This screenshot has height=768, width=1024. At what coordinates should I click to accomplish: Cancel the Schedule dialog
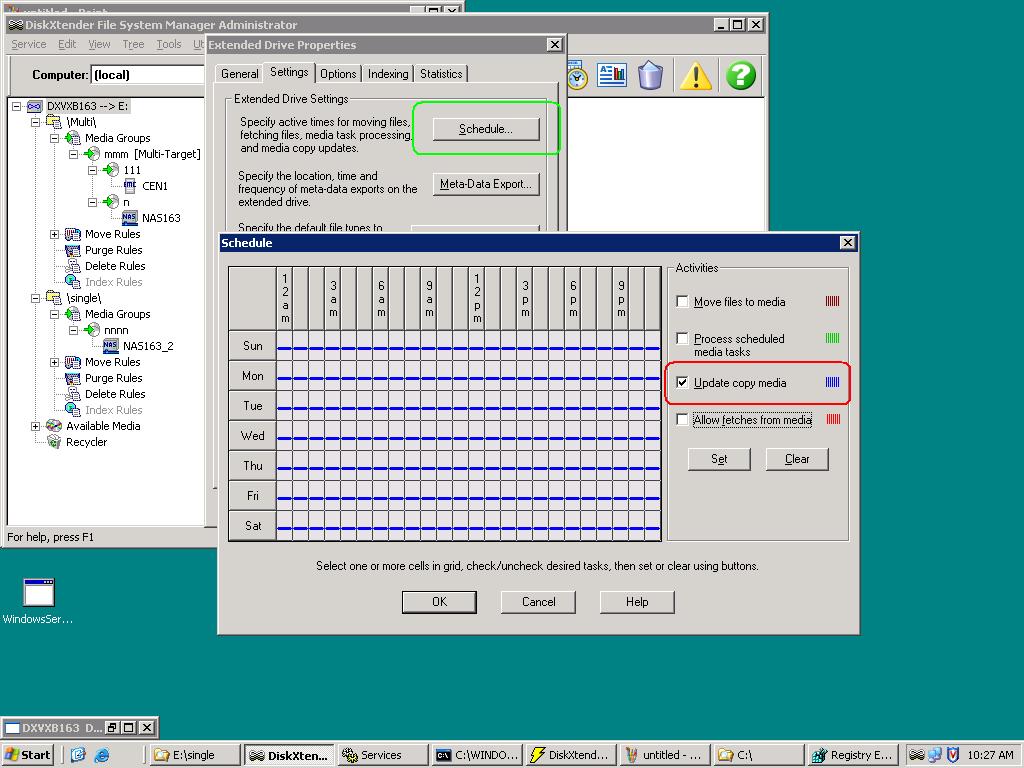pos(538,601)
